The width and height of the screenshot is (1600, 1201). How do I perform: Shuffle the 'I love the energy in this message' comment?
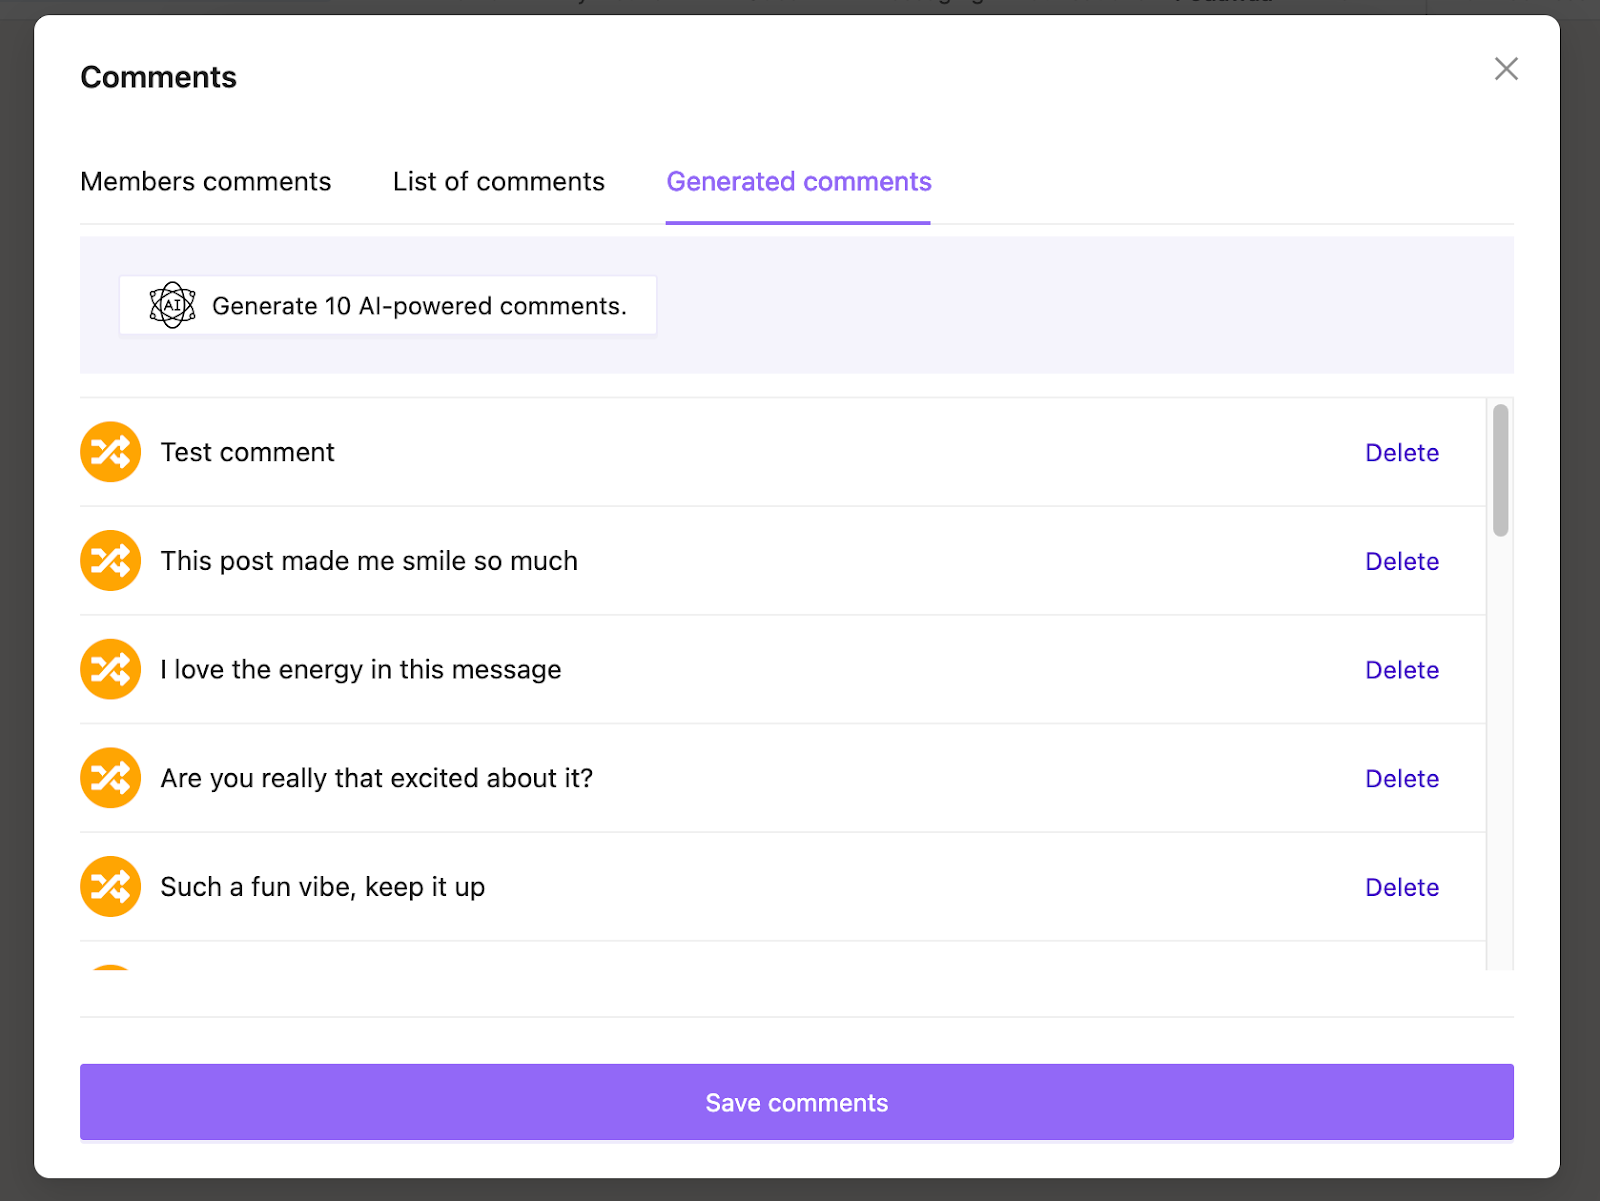(110, 669)
